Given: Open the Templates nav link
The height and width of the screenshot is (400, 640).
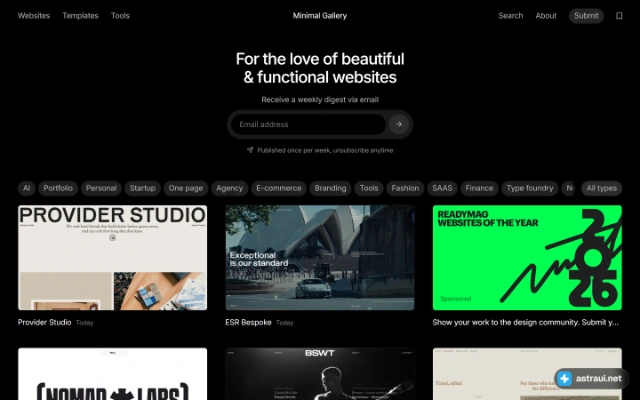Looking at the screenshot, I should click(x=80, y=16).
